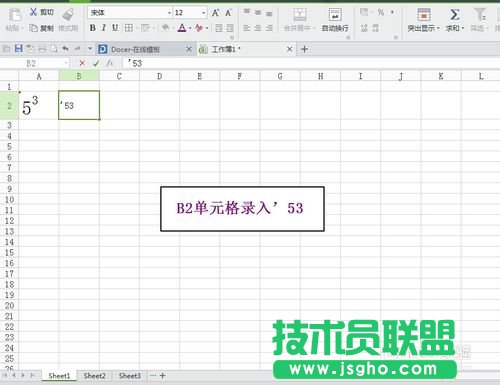
Task: Click the Print icon in quick toolbar
Action: pos(42,49)
